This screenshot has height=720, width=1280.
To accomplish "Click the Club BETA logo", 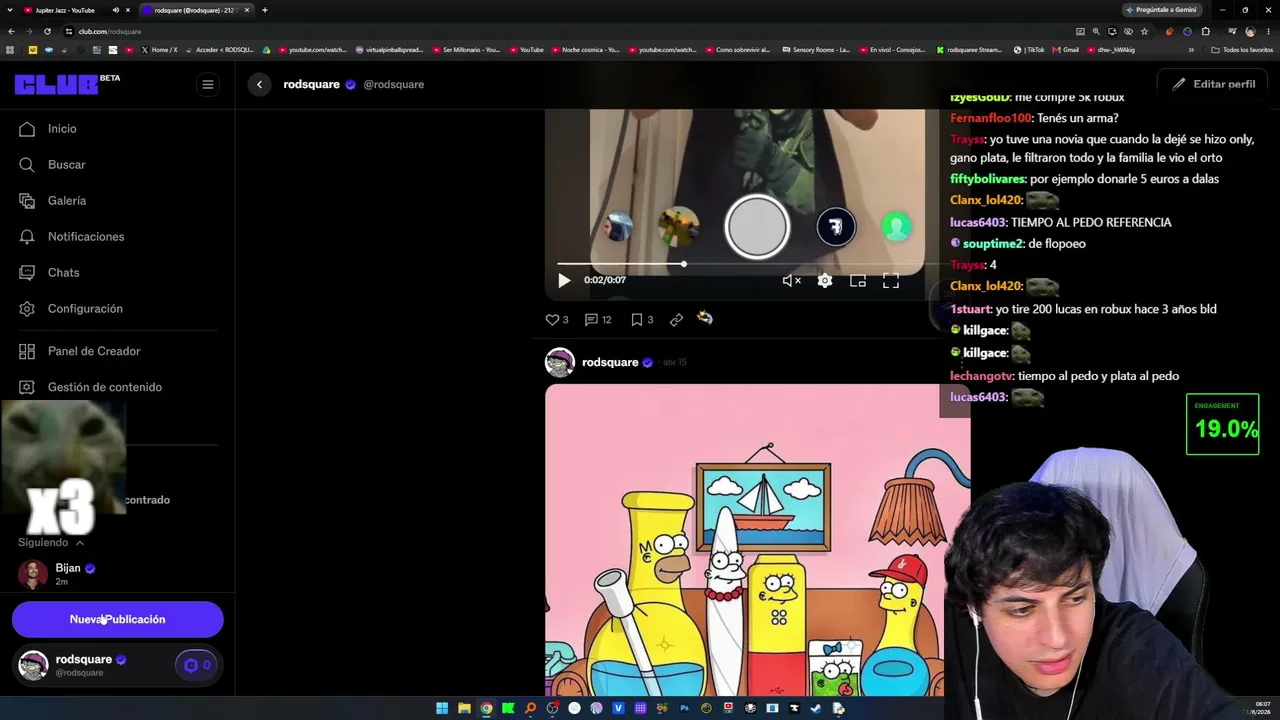I will click(66, 84).
